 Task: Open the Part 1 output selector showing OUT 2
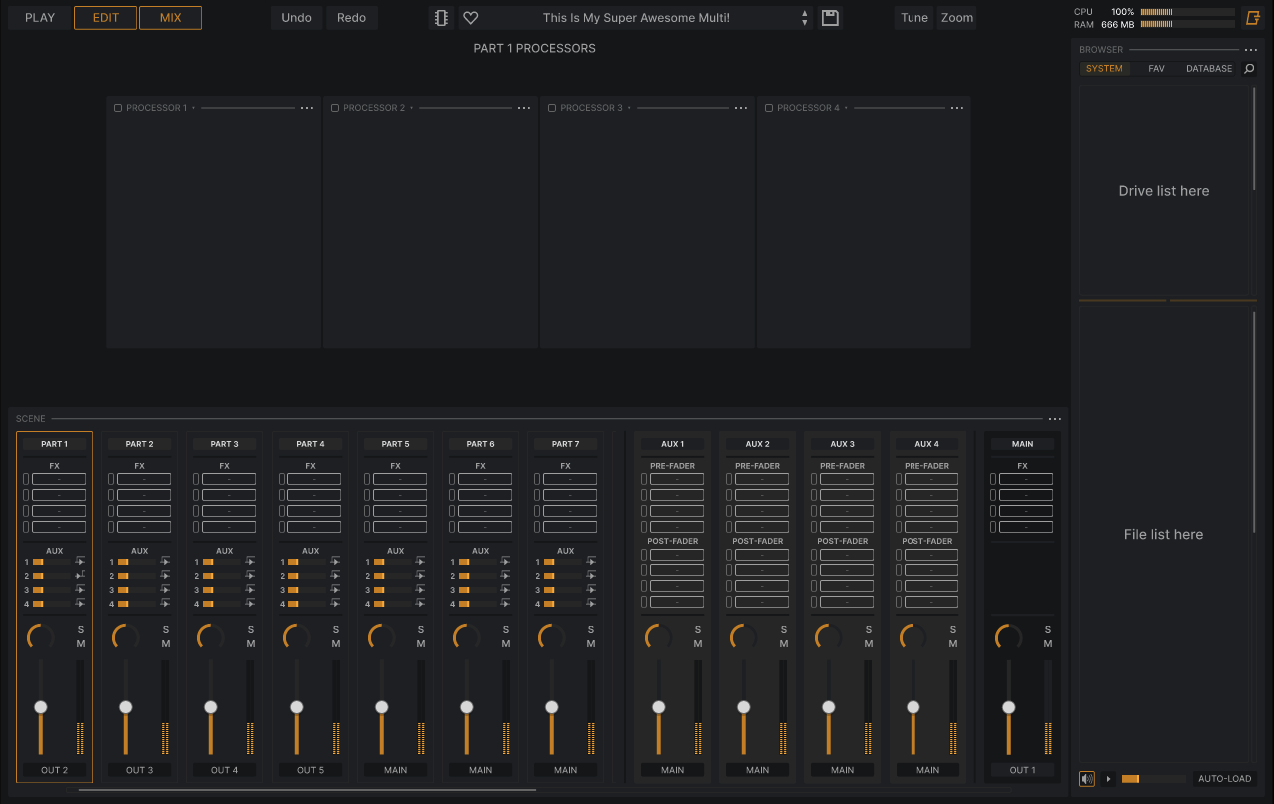tap(55, 770)
